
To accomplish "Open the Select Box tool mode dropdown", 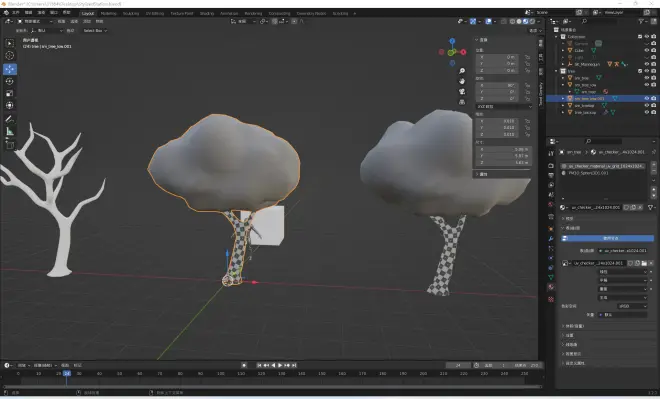I will [94, 30].
